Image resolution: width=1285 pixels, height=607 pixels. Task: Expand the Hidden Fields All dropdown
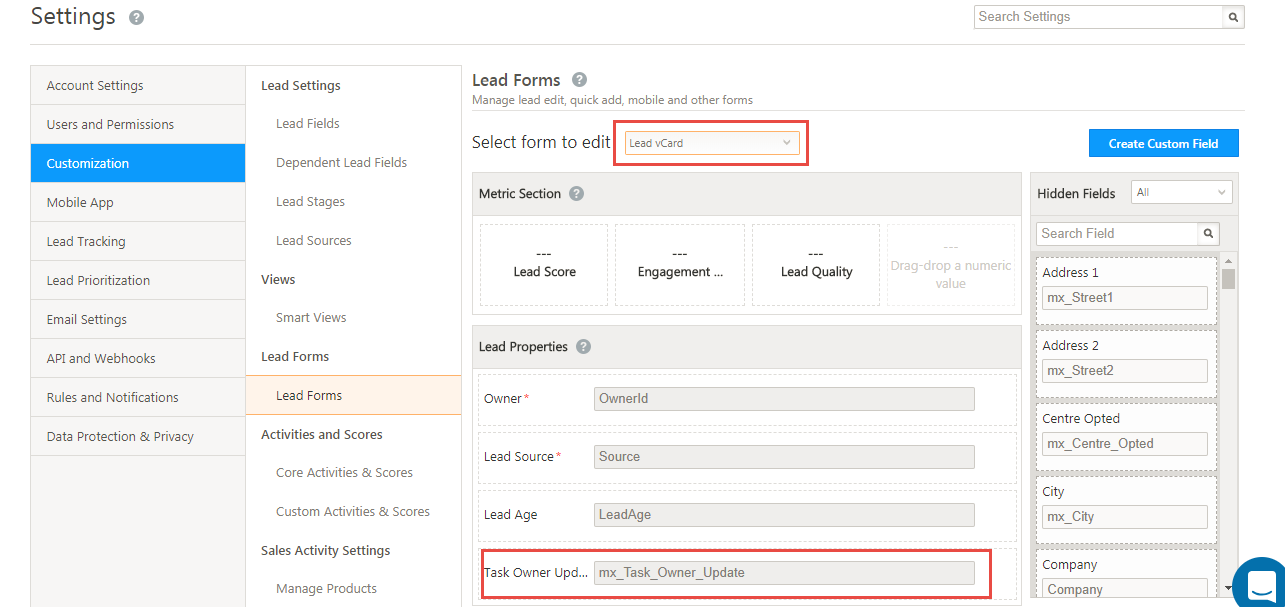click(1181, 192)
